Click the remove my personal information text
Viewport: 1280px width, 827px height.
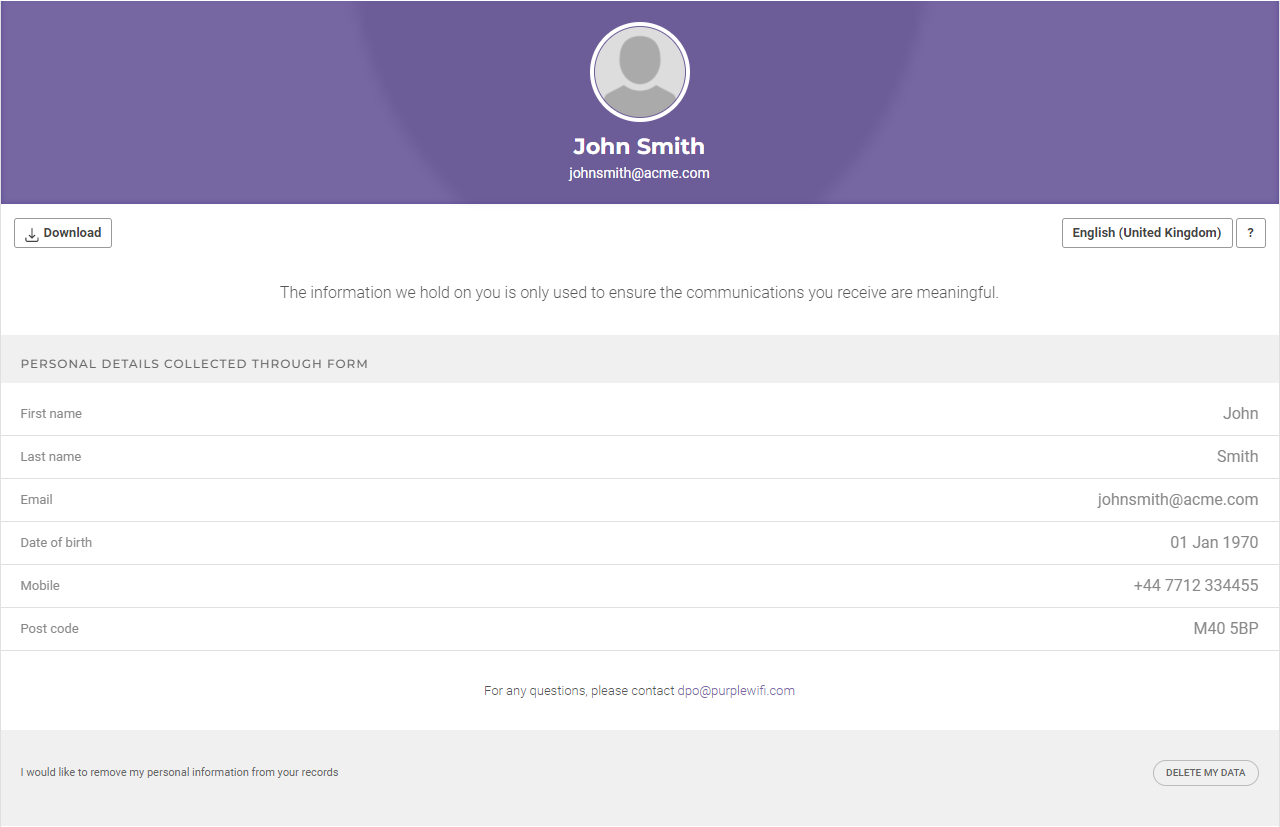[x=179, y=773]
